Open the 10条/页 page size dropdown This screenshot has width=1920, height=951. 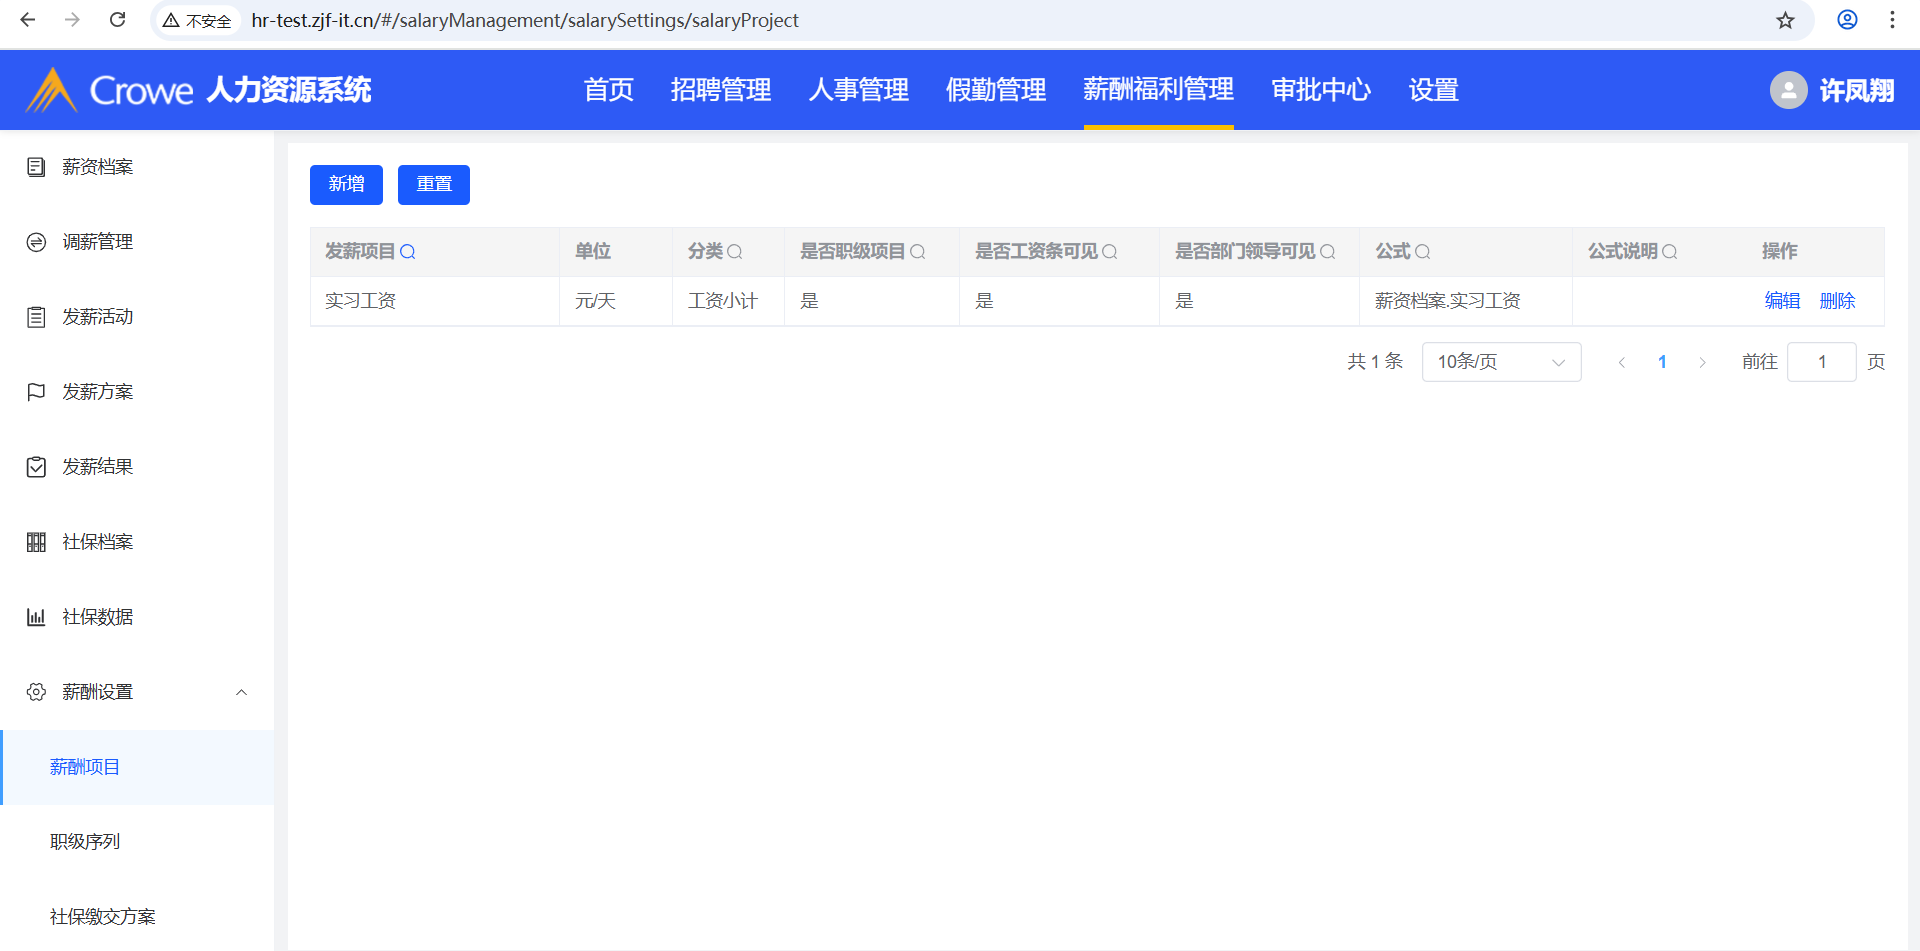[x=1501, y=362]
